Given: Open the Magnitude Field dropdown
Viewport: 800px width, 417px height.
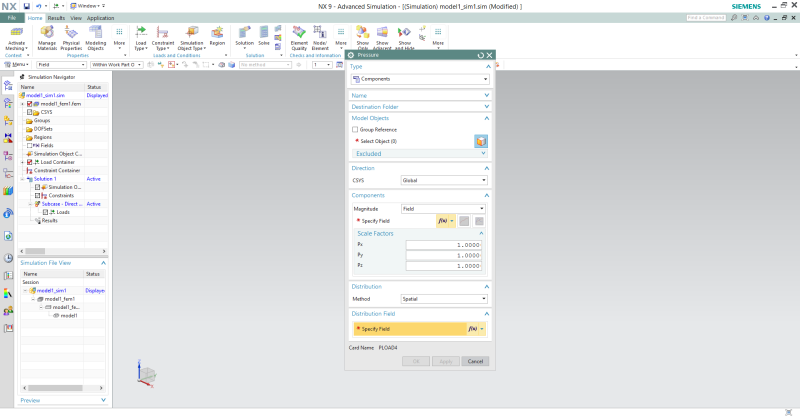Looking at the screenshot, I should point(442,209).
